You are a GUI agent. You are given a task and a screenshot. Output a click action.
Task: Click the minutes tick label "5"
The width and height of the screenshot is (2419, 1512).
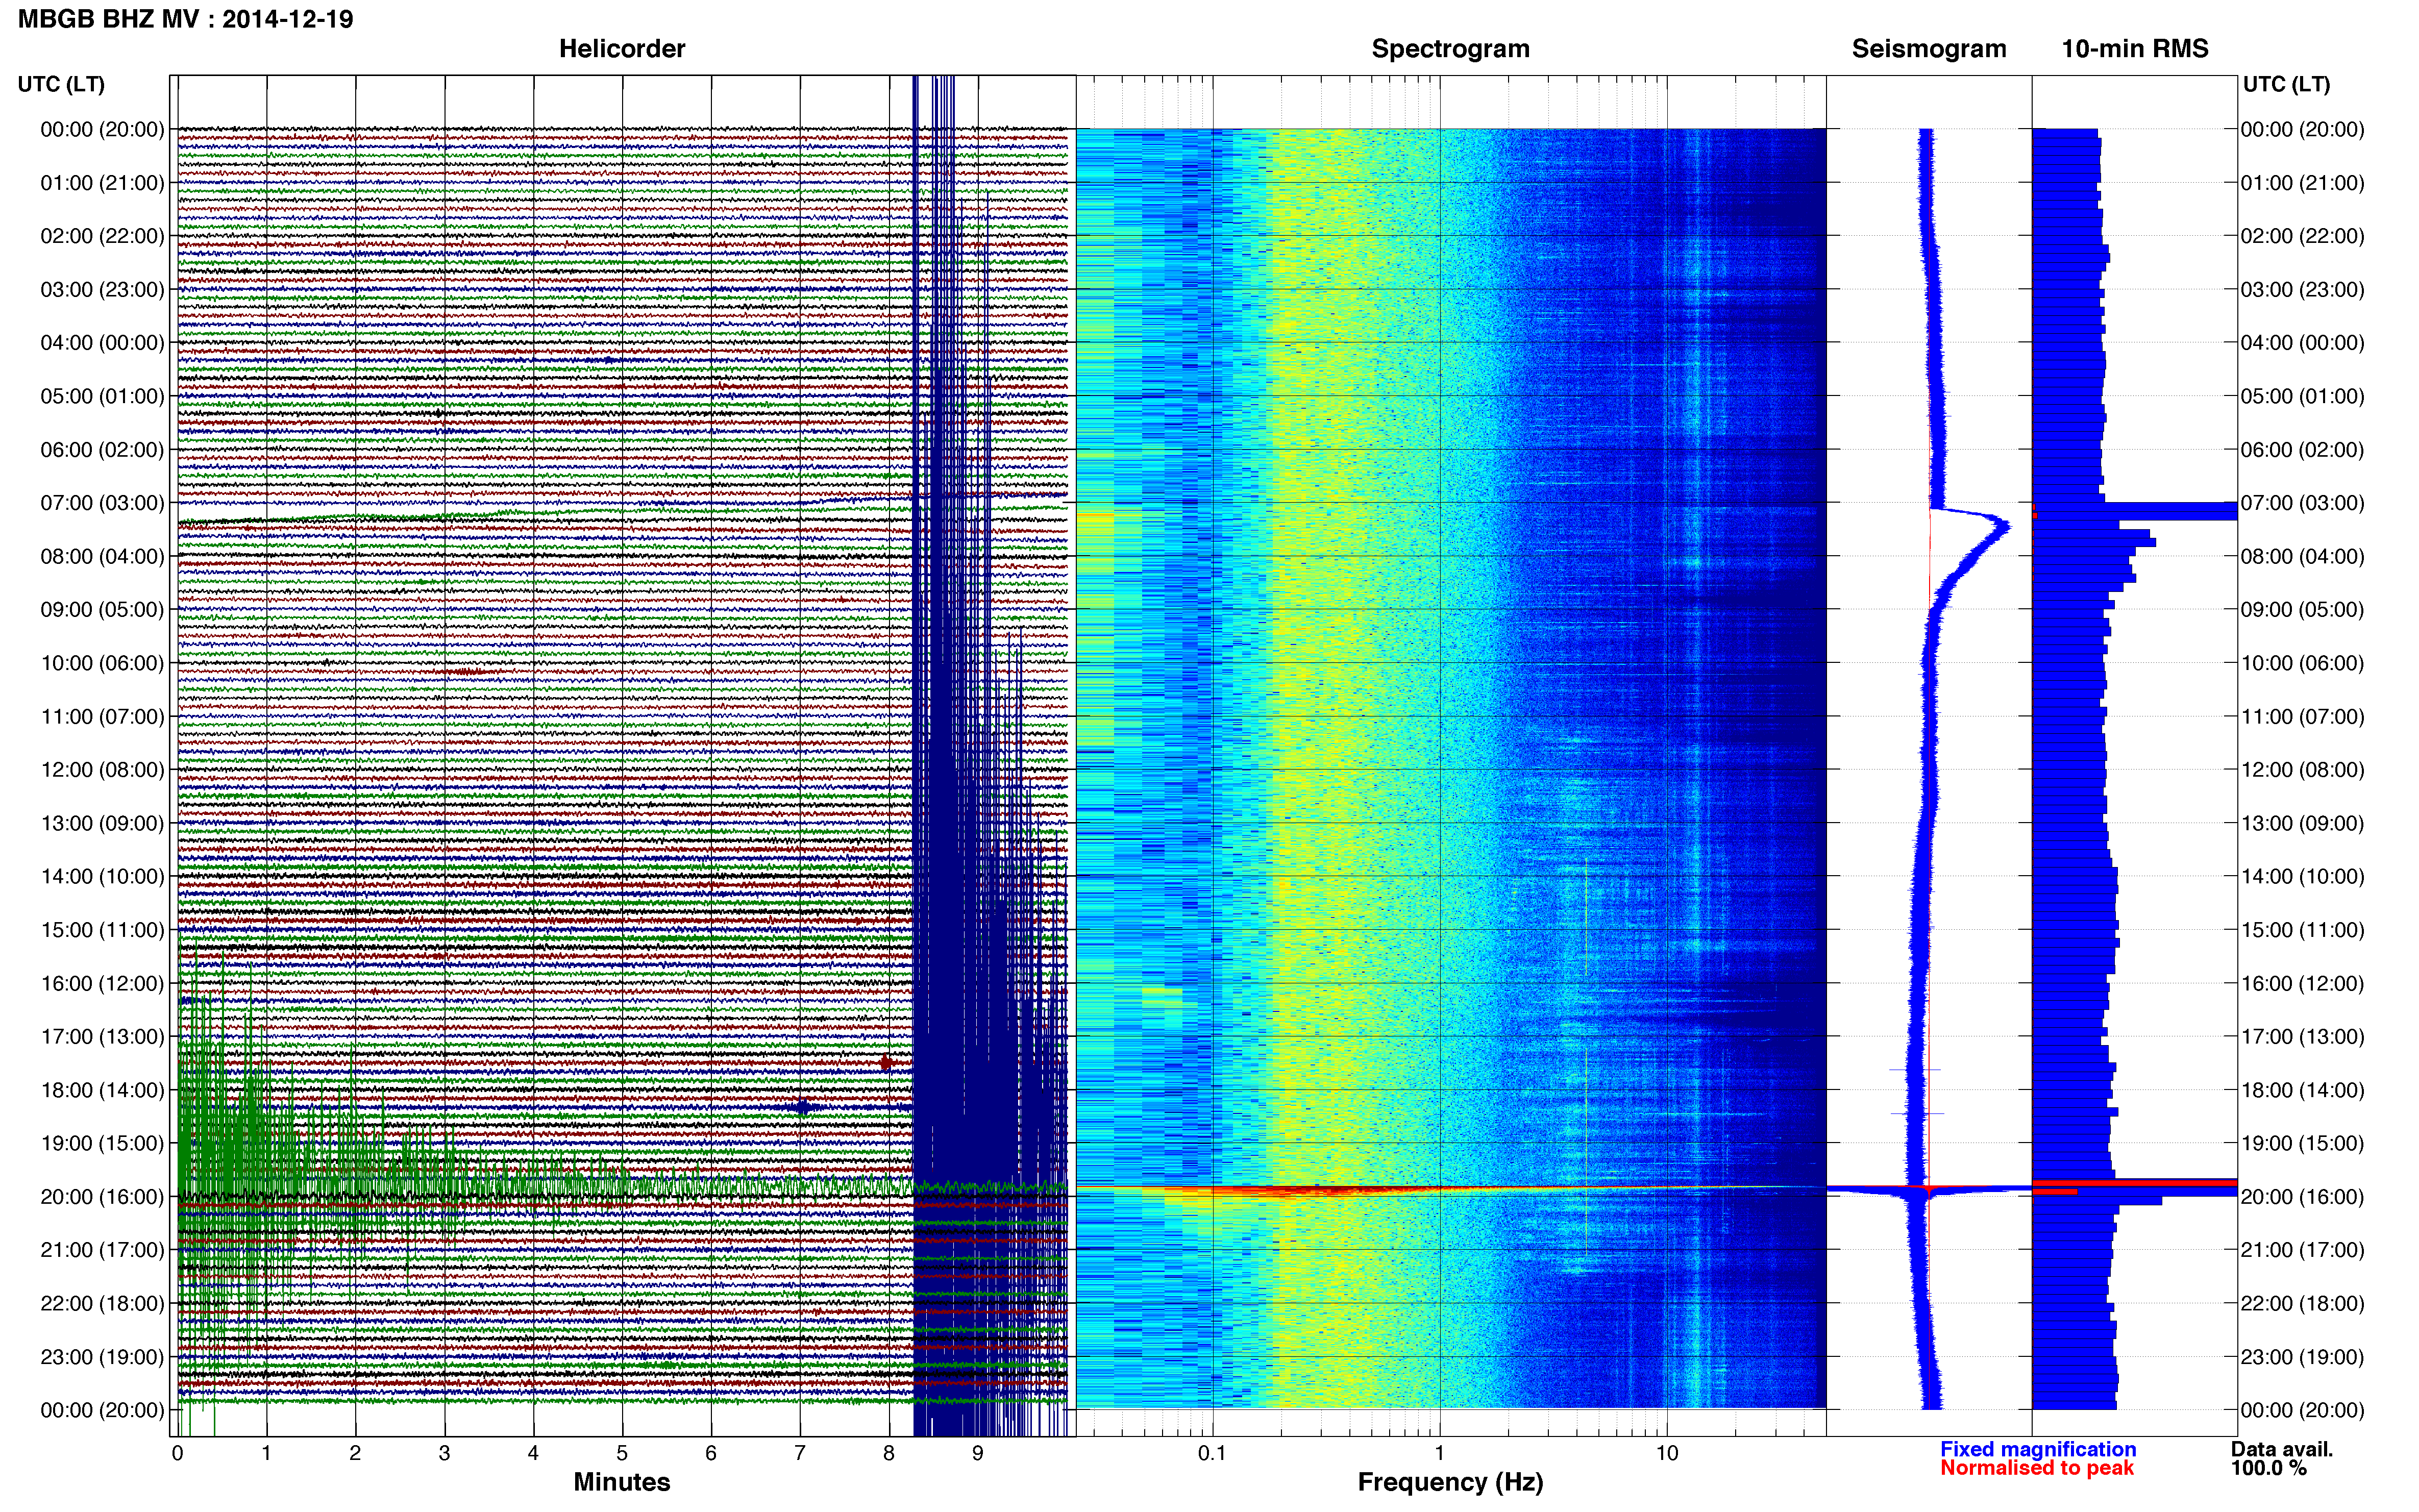tap(622, 1453)
